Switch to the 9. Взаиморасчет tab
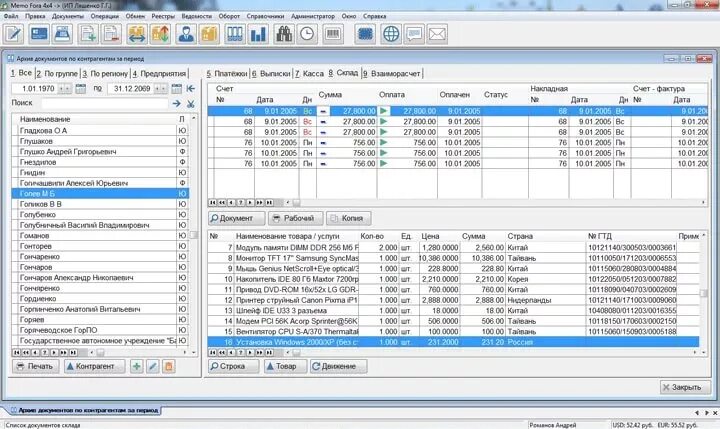Viewport: 720px width, 429px height. coord(392,73)
